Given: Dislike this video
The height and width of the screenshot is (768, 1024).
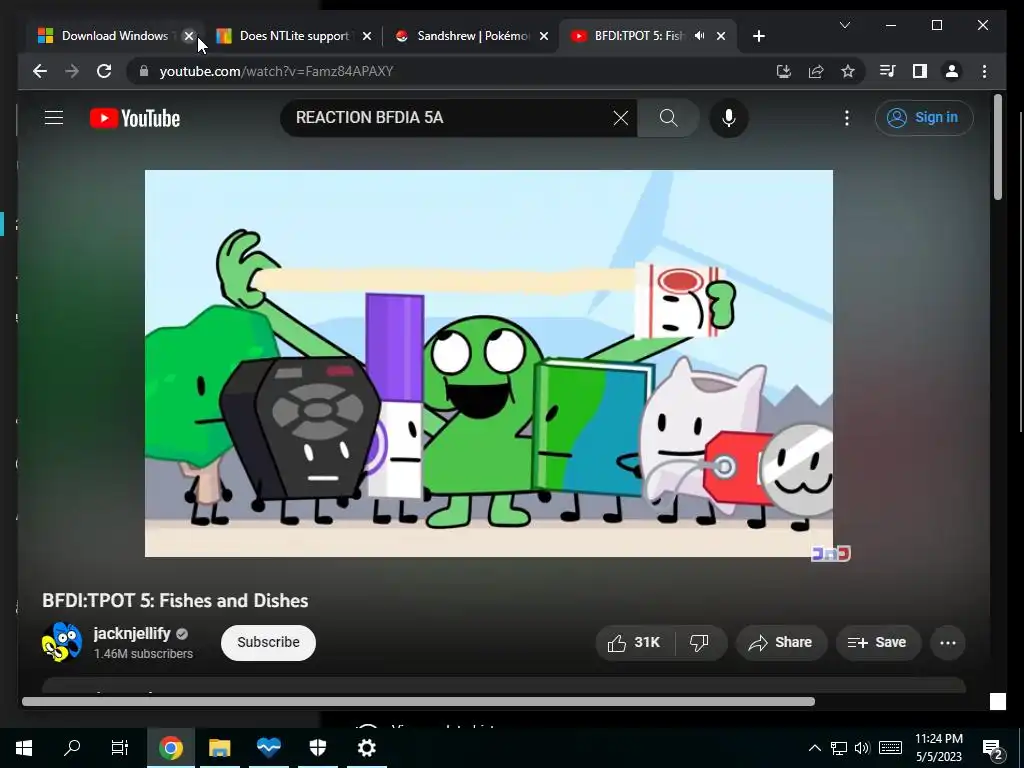Looking at the screenshot, I should click(x=699, y=643).
